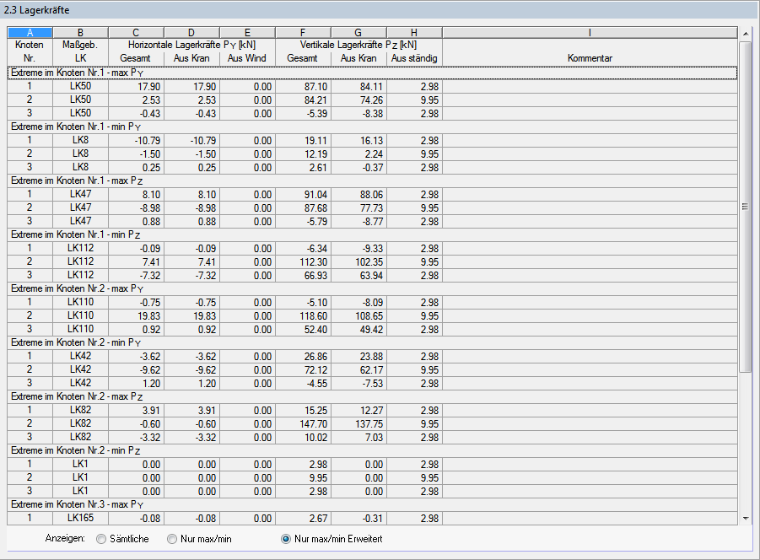The image size is (760, 560).
Task: Select column D header
Action: pyautogui.click(x=192, y=33)
